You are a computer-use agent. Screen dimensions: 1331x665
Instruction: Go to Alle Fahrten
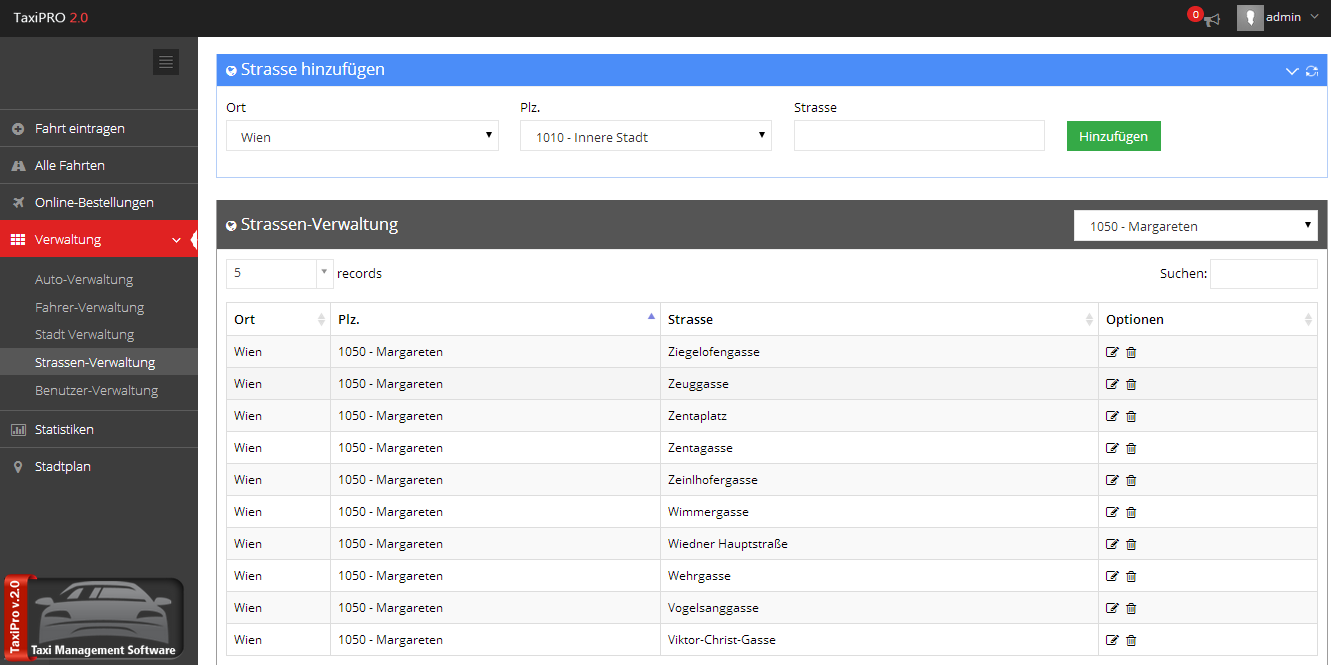[x=99, y=166]
